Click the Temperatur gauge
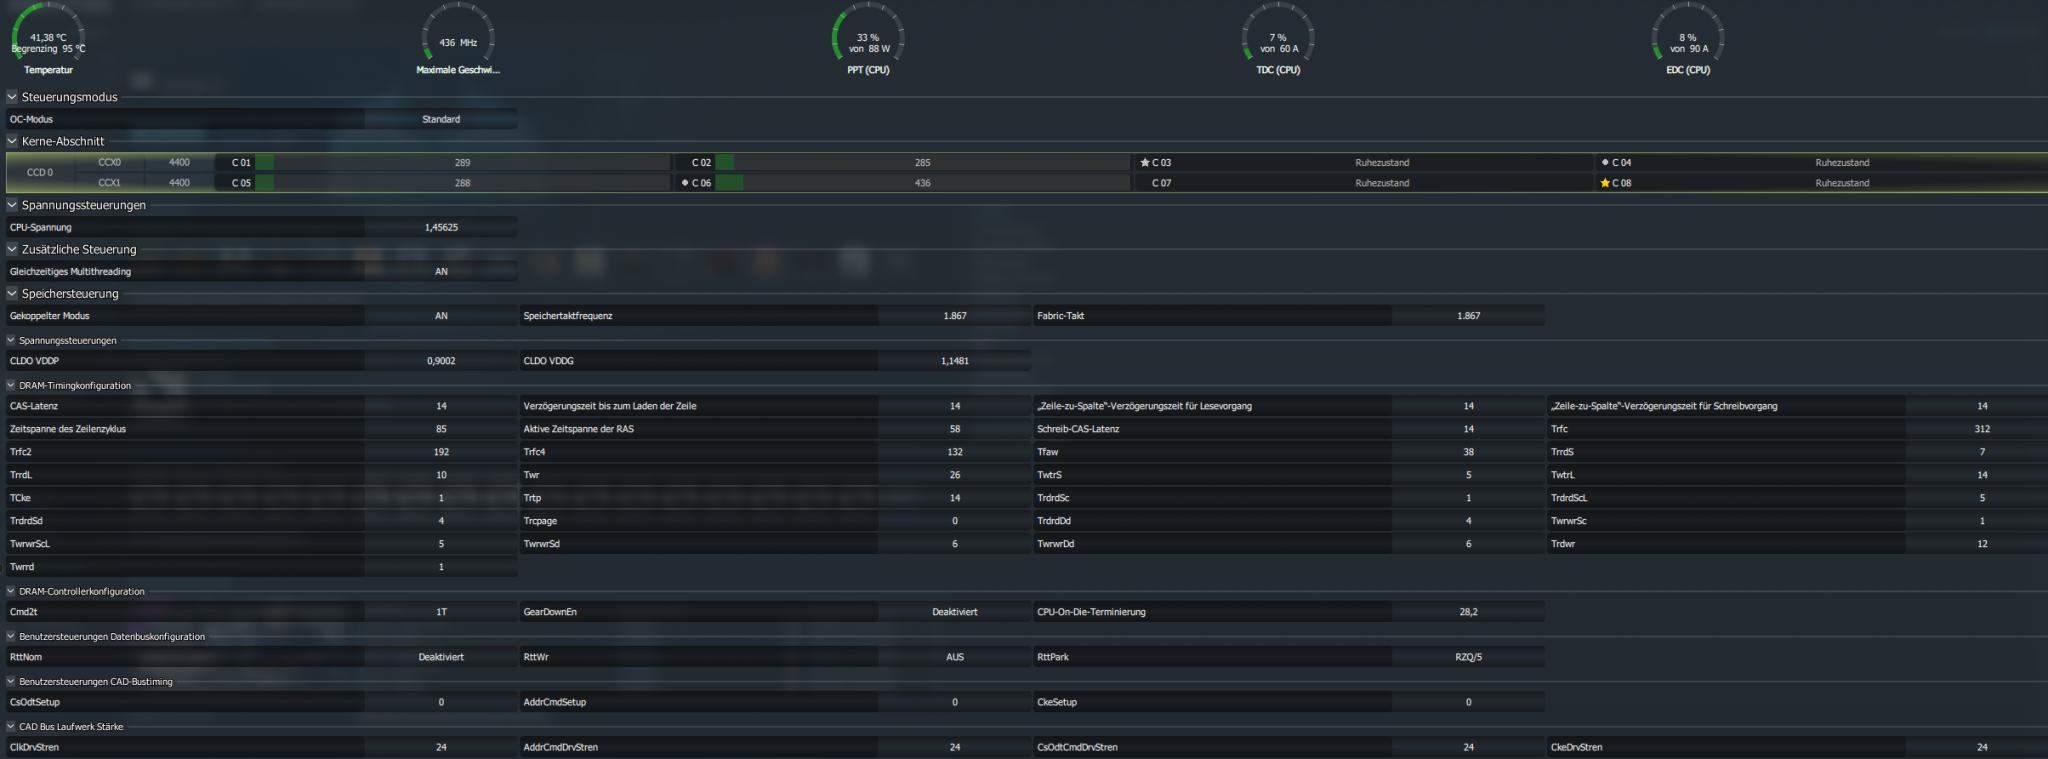Screen dimensions: 2048x759 click(x=48, y=40)
